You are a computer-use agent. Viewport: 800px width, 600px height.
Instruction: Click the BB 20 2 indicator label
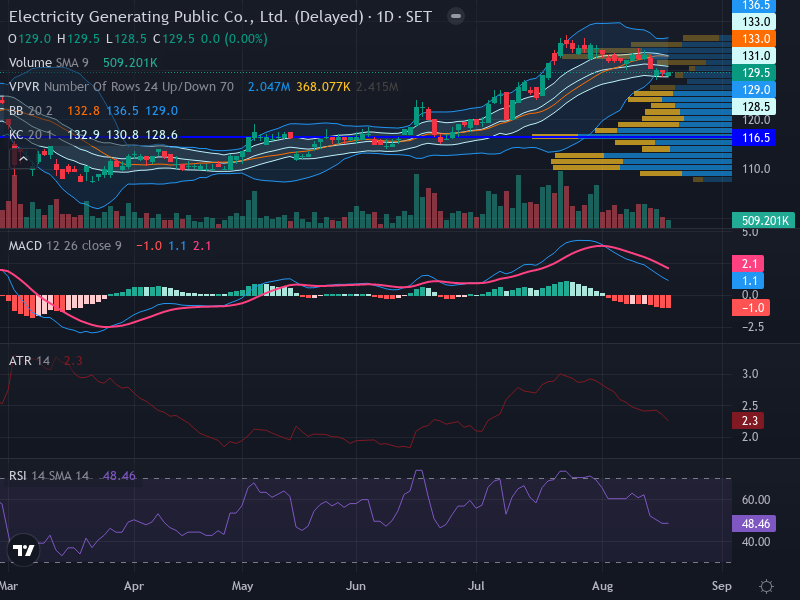pyautogui.click(x=31, y=111)
